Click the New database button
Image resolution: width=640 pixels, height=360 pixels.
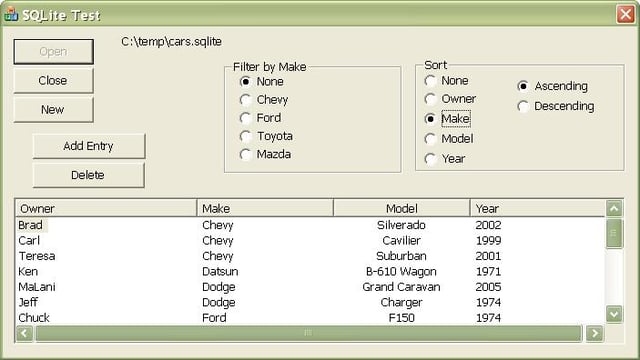coord(53,109)
